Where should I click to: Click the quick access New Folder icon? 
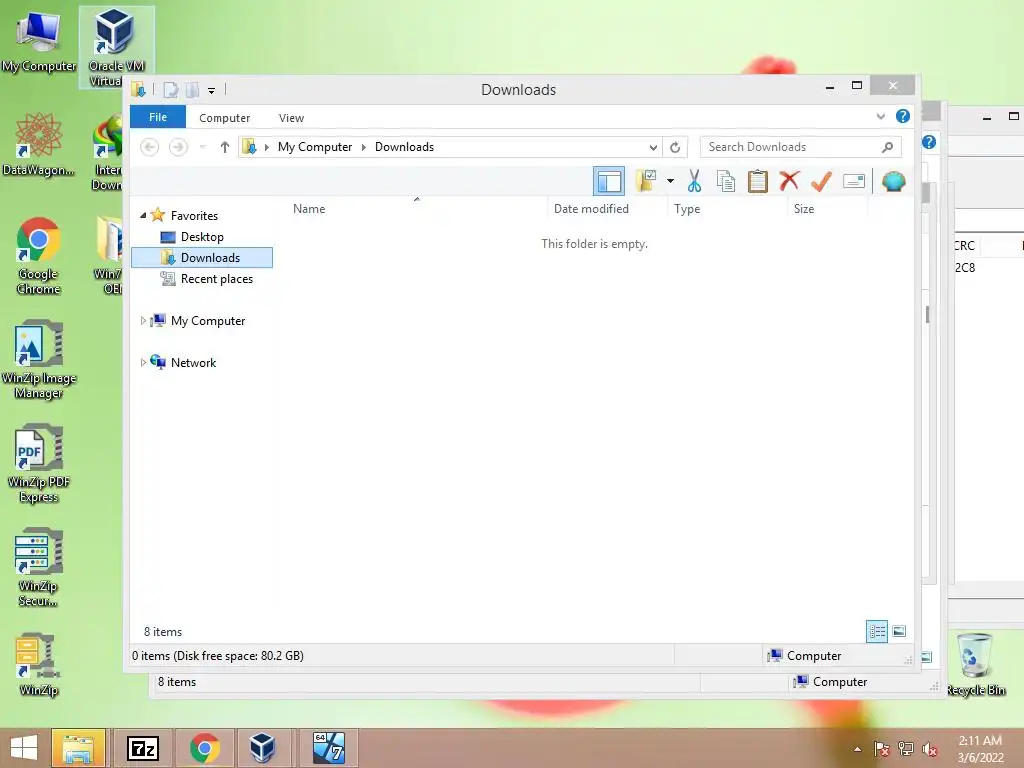192,90
